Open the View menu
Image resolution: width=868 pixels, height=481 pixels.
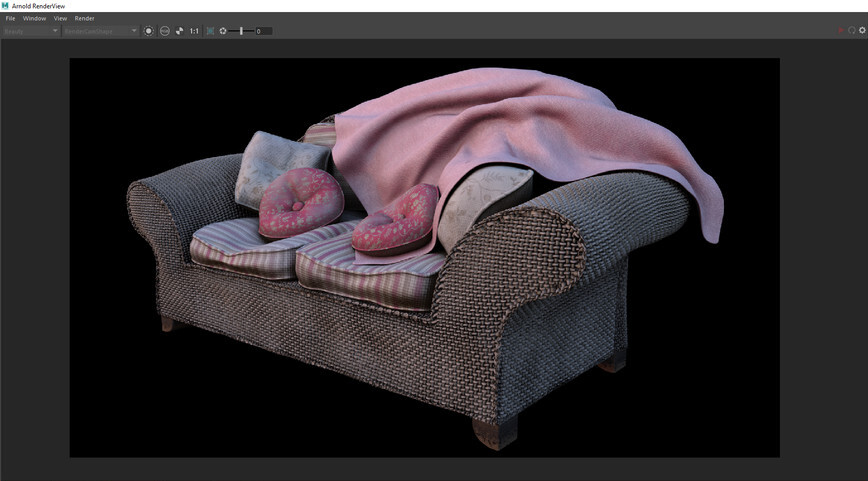tap(60, 18)
